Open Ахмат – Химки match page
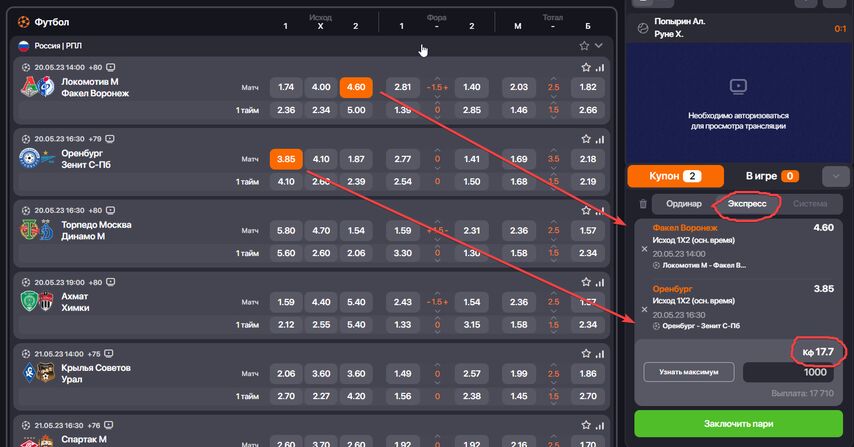The height and width of the screenshot is (447, 854). point(75,302)
